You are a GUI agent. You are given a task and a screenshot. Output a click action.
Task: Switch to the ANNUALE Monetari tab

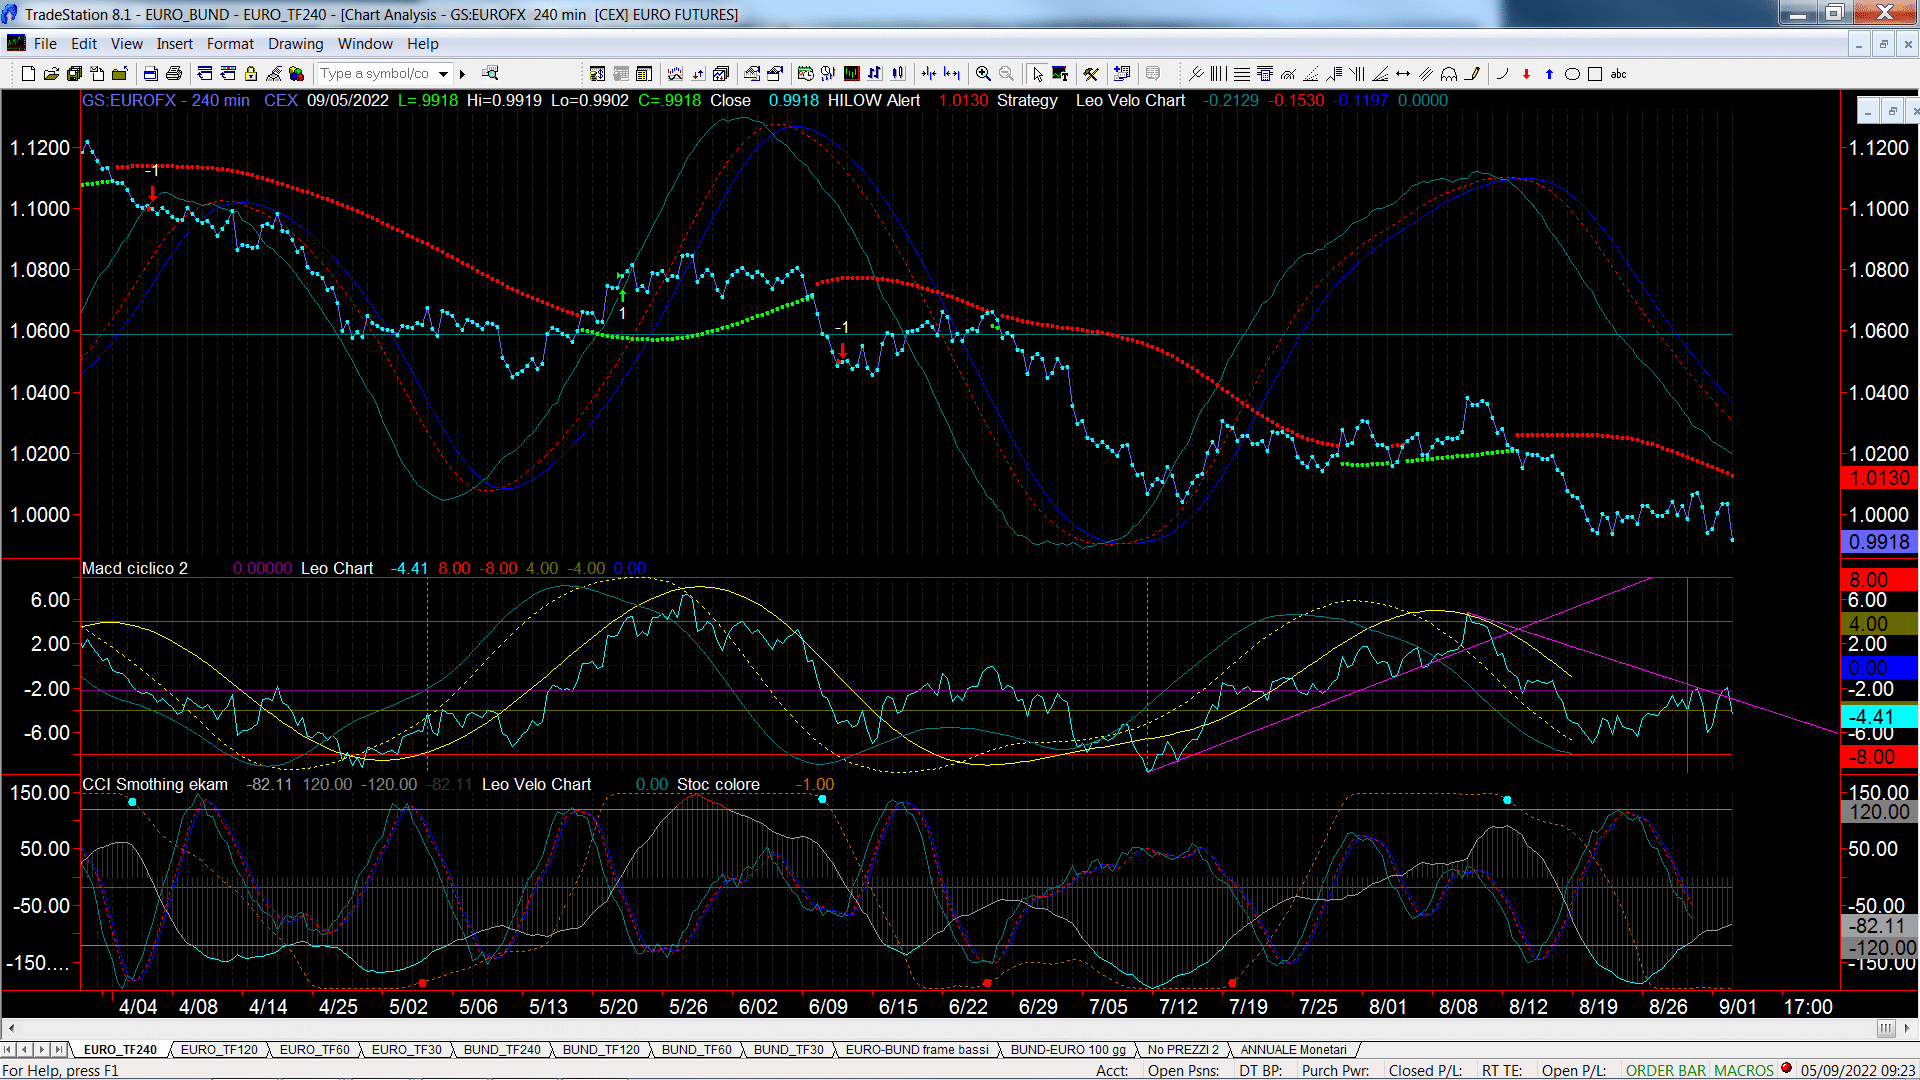[1293, 1049]
